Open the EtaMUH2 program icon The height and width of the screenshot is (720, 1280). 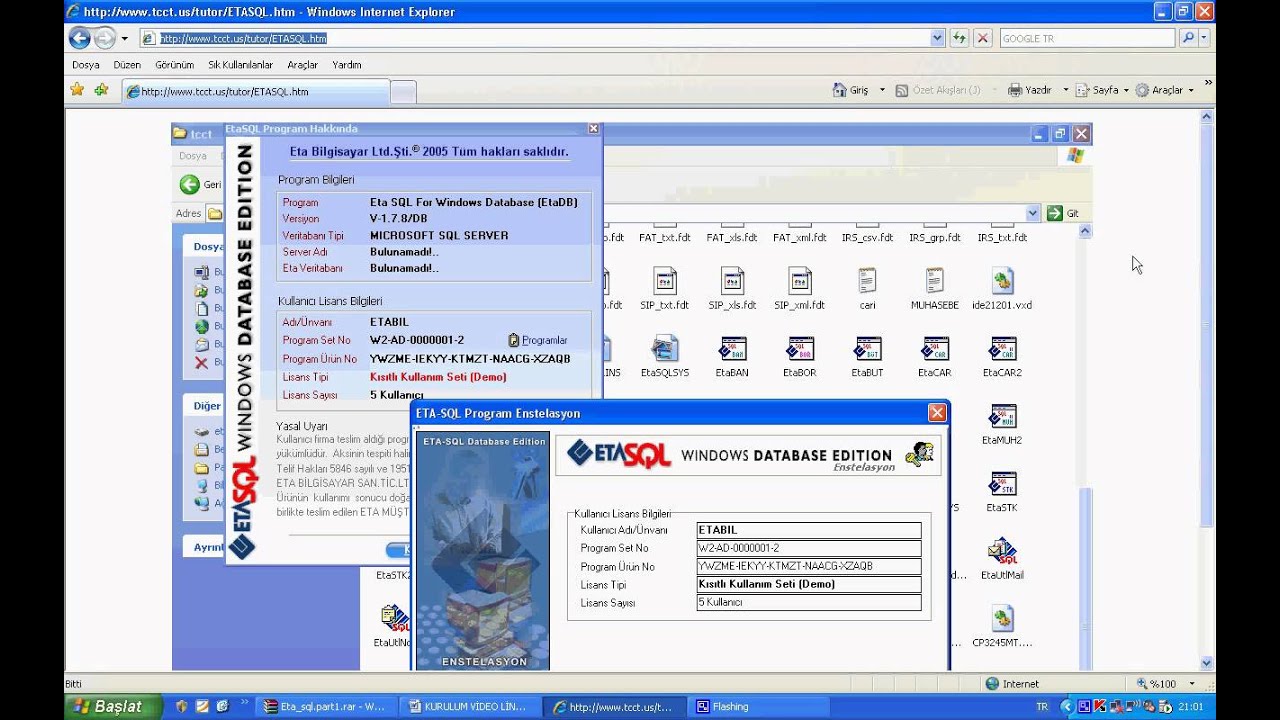1002,417
